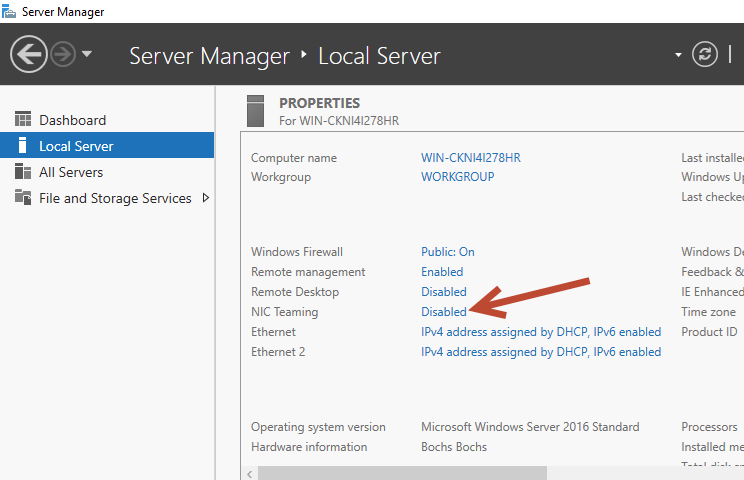This screenshot has width=744, height=480.
Task: Click the 'Product ID' label
Action: [x=709, y=332]
